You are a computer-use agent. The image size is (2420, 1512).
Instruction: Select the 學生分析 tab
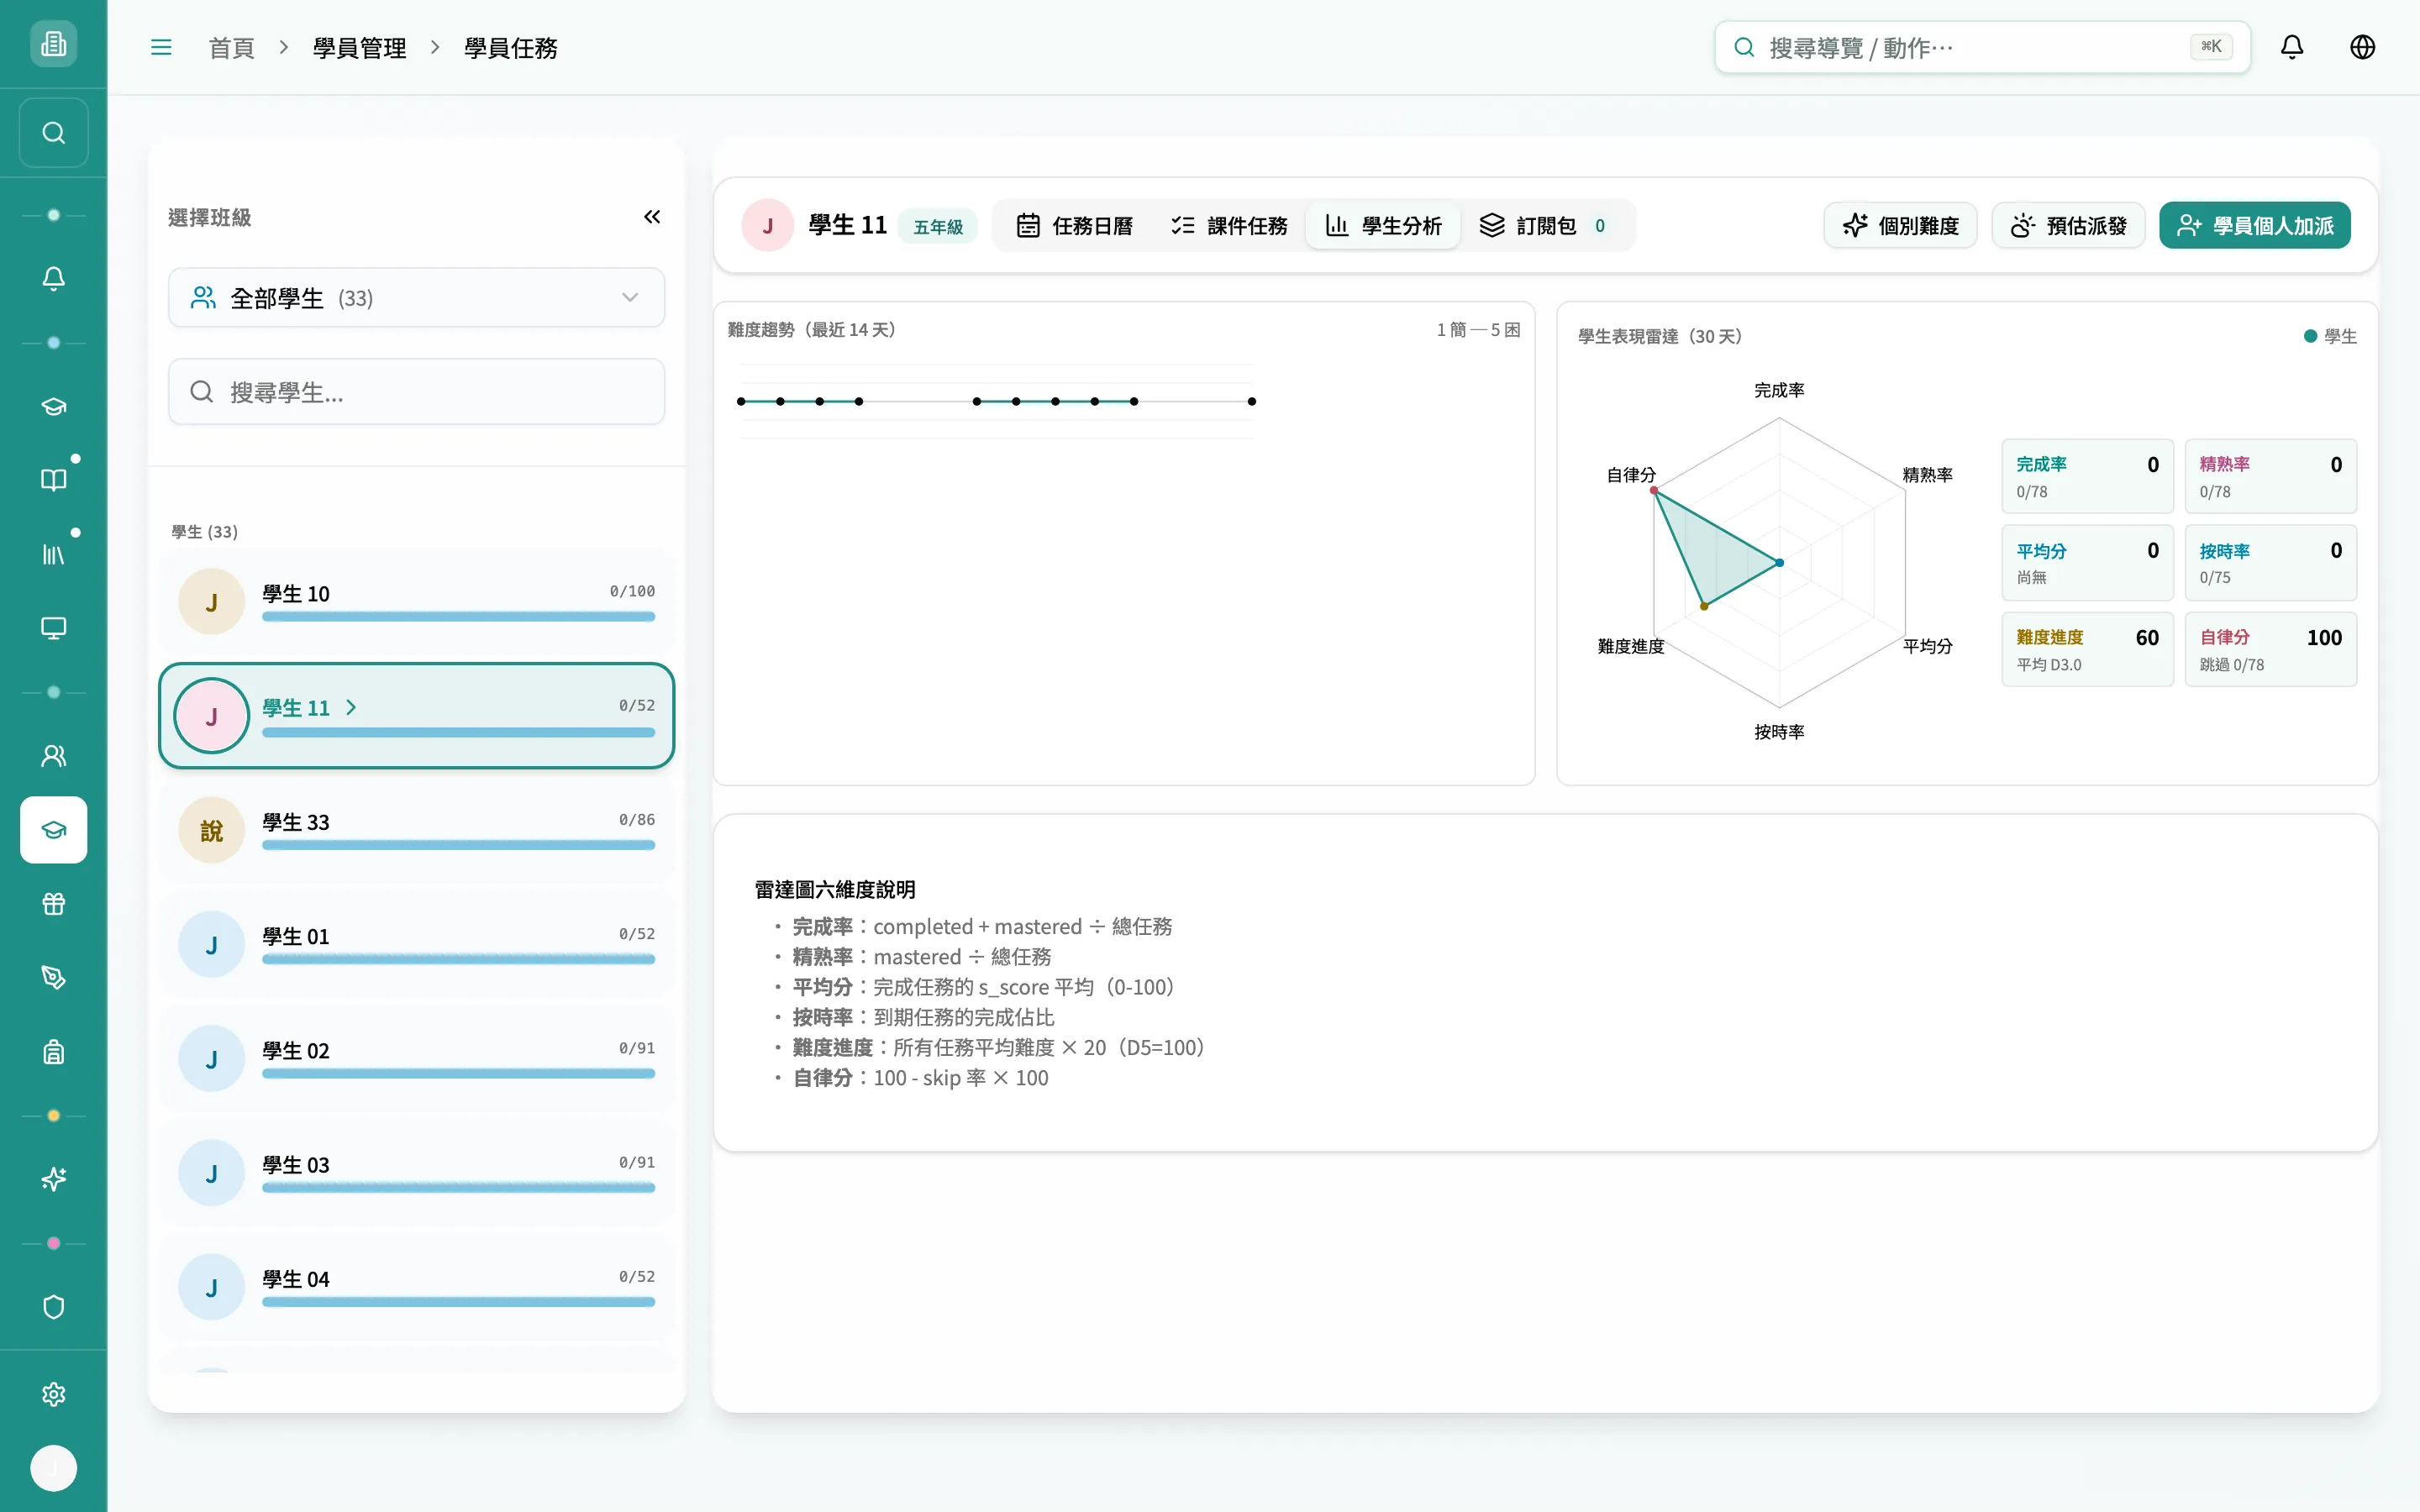pyautogui.click(x=1383, y=226)
